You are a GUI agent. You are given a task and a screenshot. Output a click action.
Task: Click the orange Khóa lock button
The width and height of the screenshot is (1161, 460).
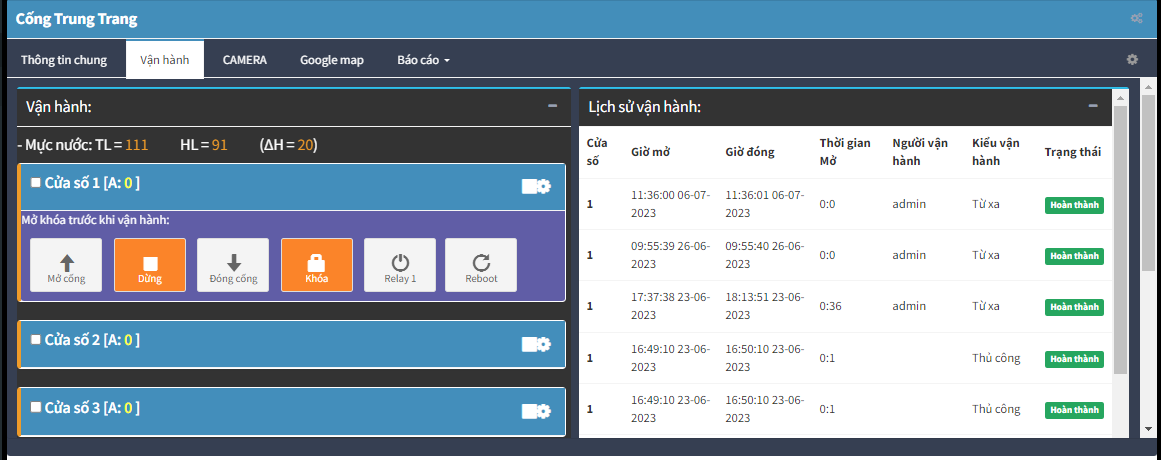[x=316, y=265]
